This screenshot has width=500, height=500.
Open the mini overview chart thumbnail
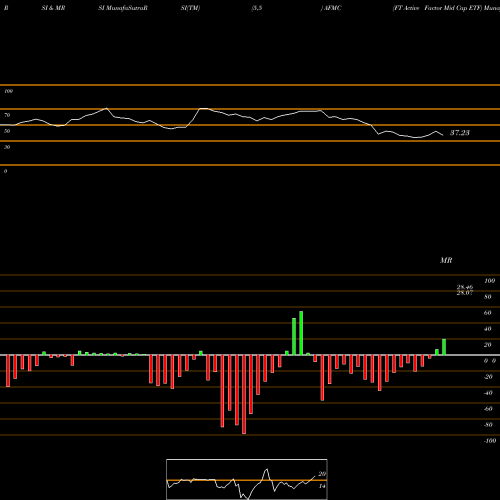pos(247,479)
